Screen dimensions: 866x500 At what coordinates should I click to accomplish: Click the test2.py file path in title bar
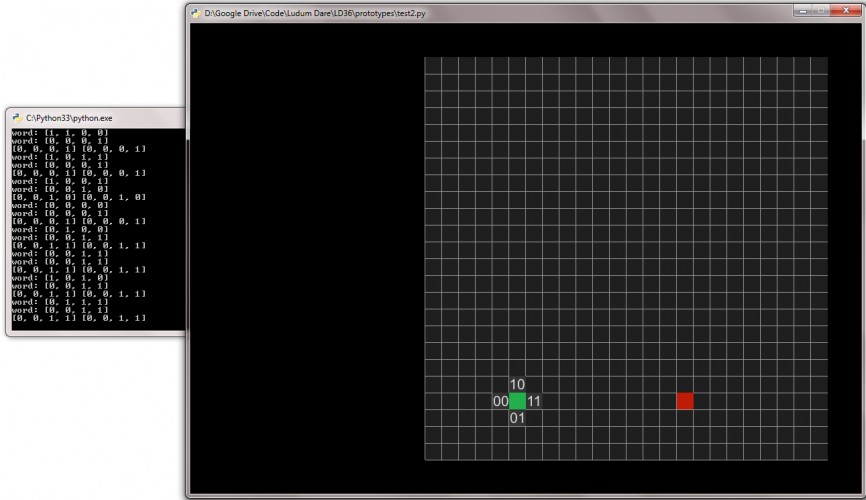(x=315, y=13)
